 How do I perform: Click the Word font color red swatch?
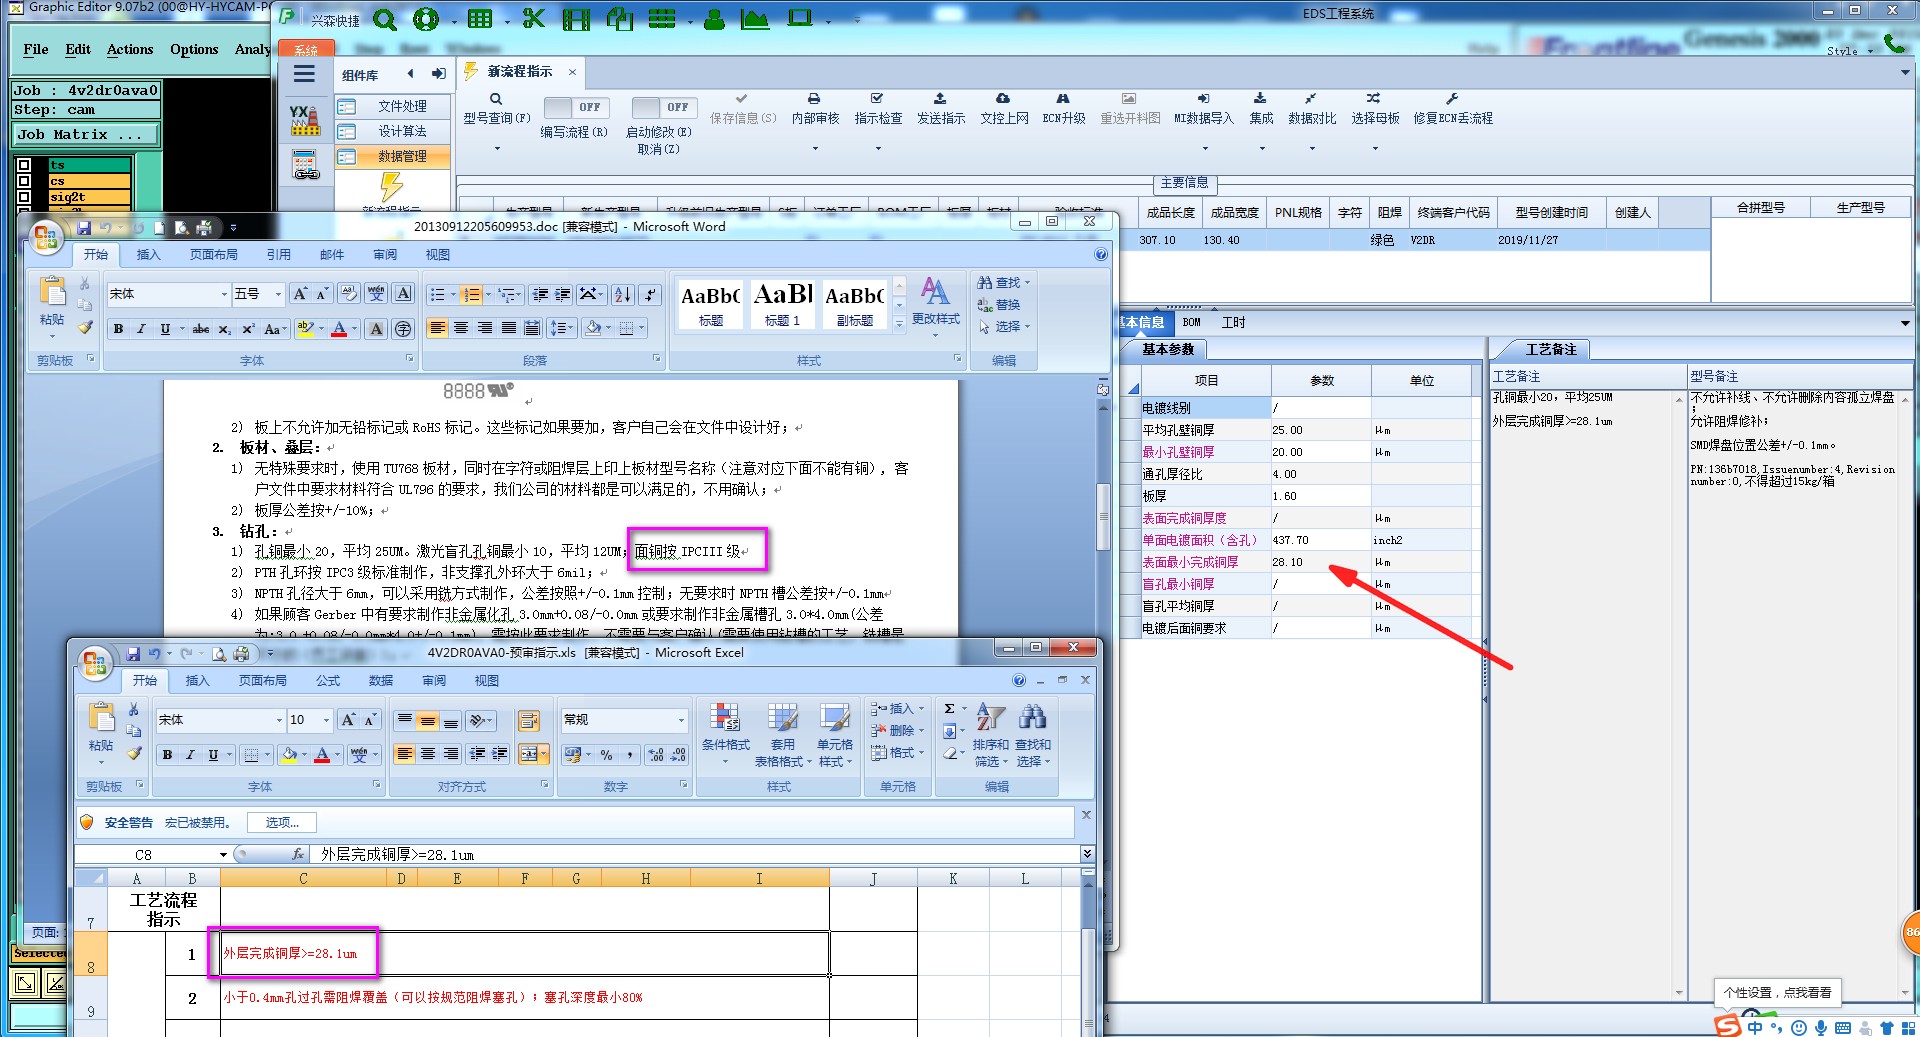pos(339,328)
